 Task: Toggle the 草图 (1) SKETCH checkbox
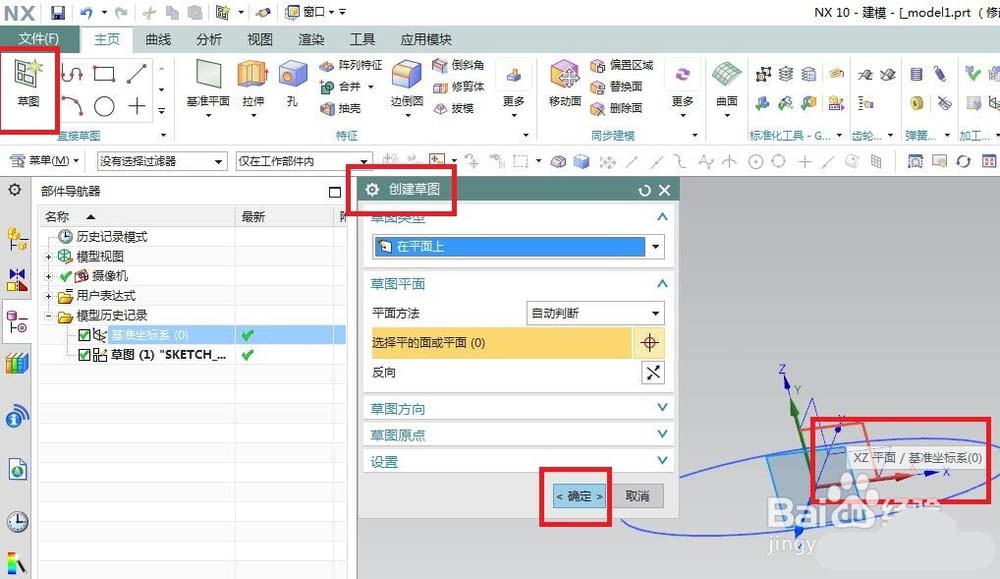click(84, 355)
